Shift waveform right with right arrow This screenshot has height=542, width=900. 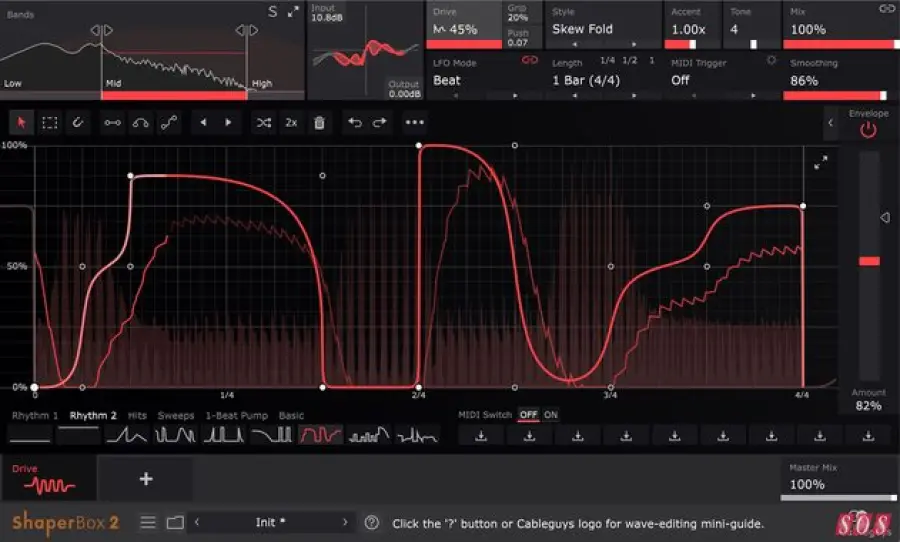pos(228,122)
